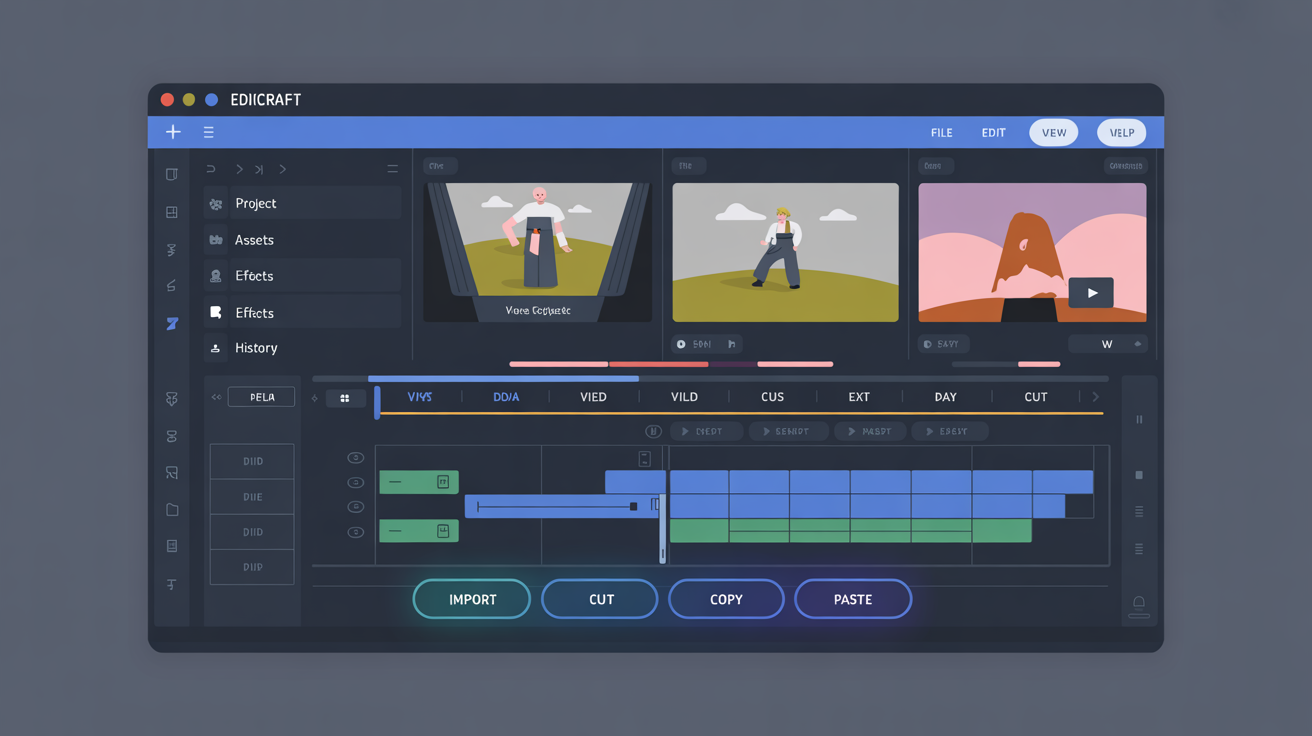Screen dimensions: 1312x736
Task: Click the blue timeline scroll bar above tabs
Action: pyautogui.click(x=503, y=379)
